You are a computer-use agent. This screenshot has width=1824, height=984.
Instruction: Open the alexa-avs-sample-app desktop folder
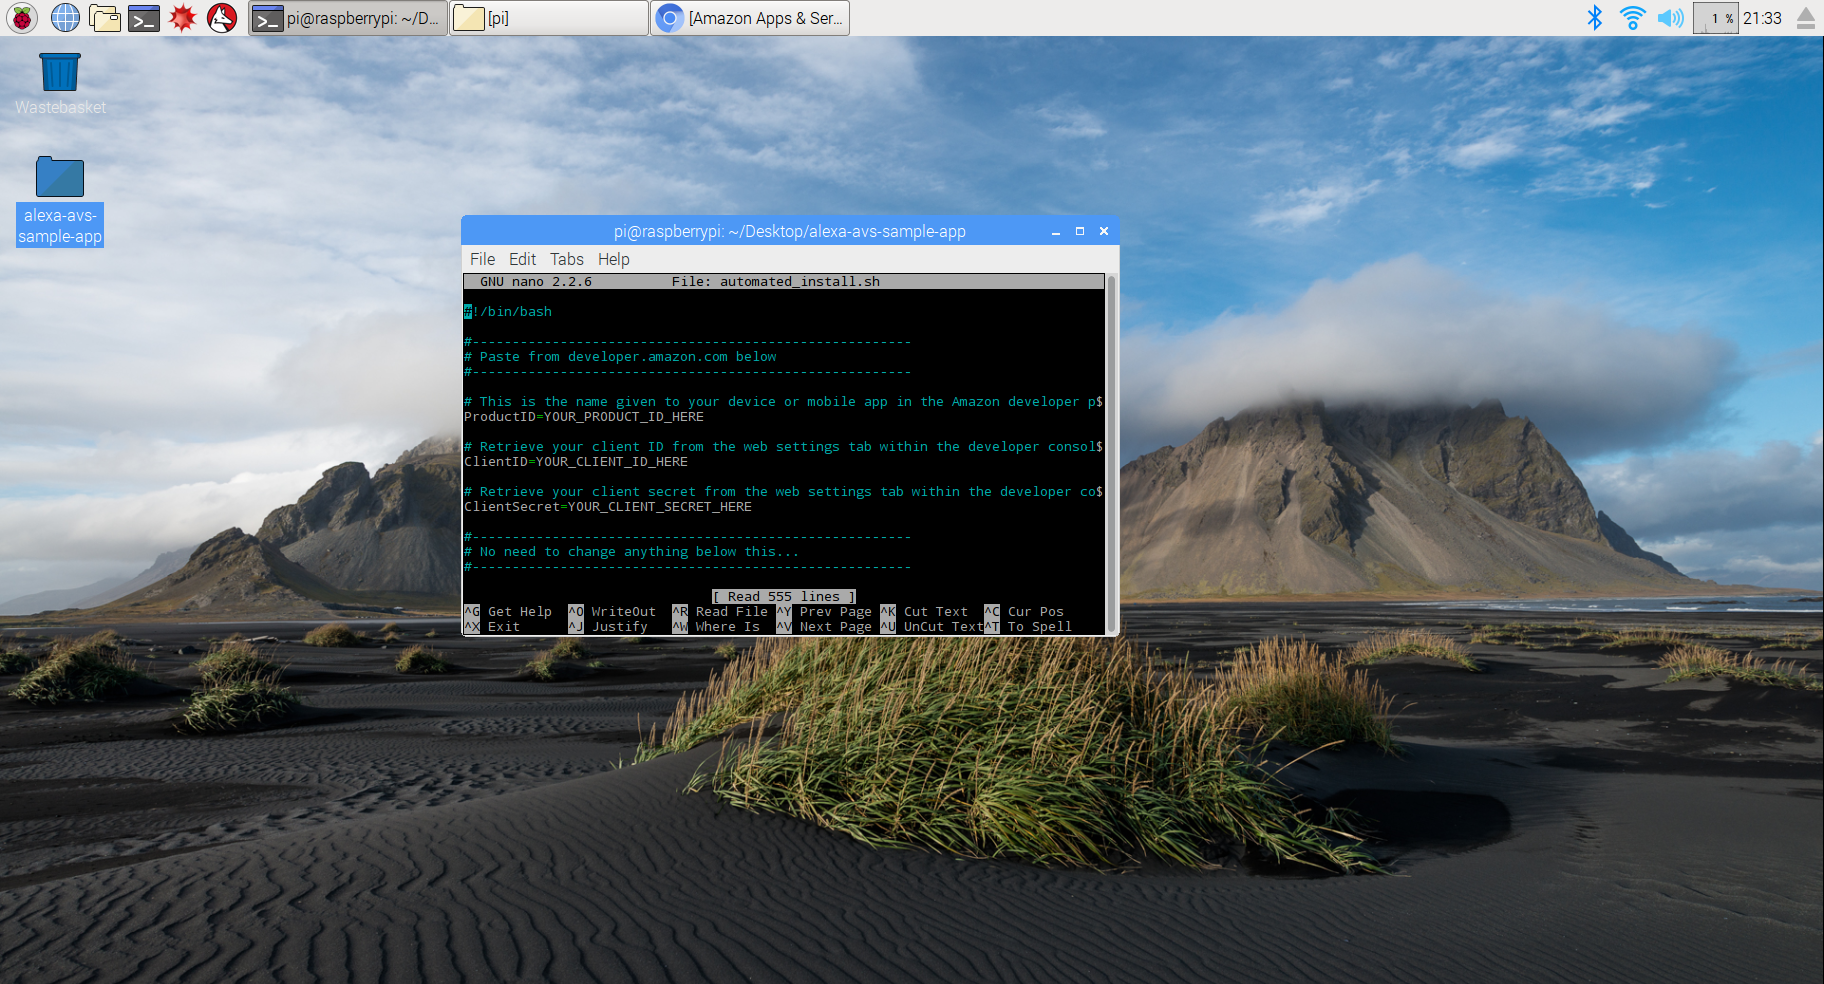(x=59, y=177)
